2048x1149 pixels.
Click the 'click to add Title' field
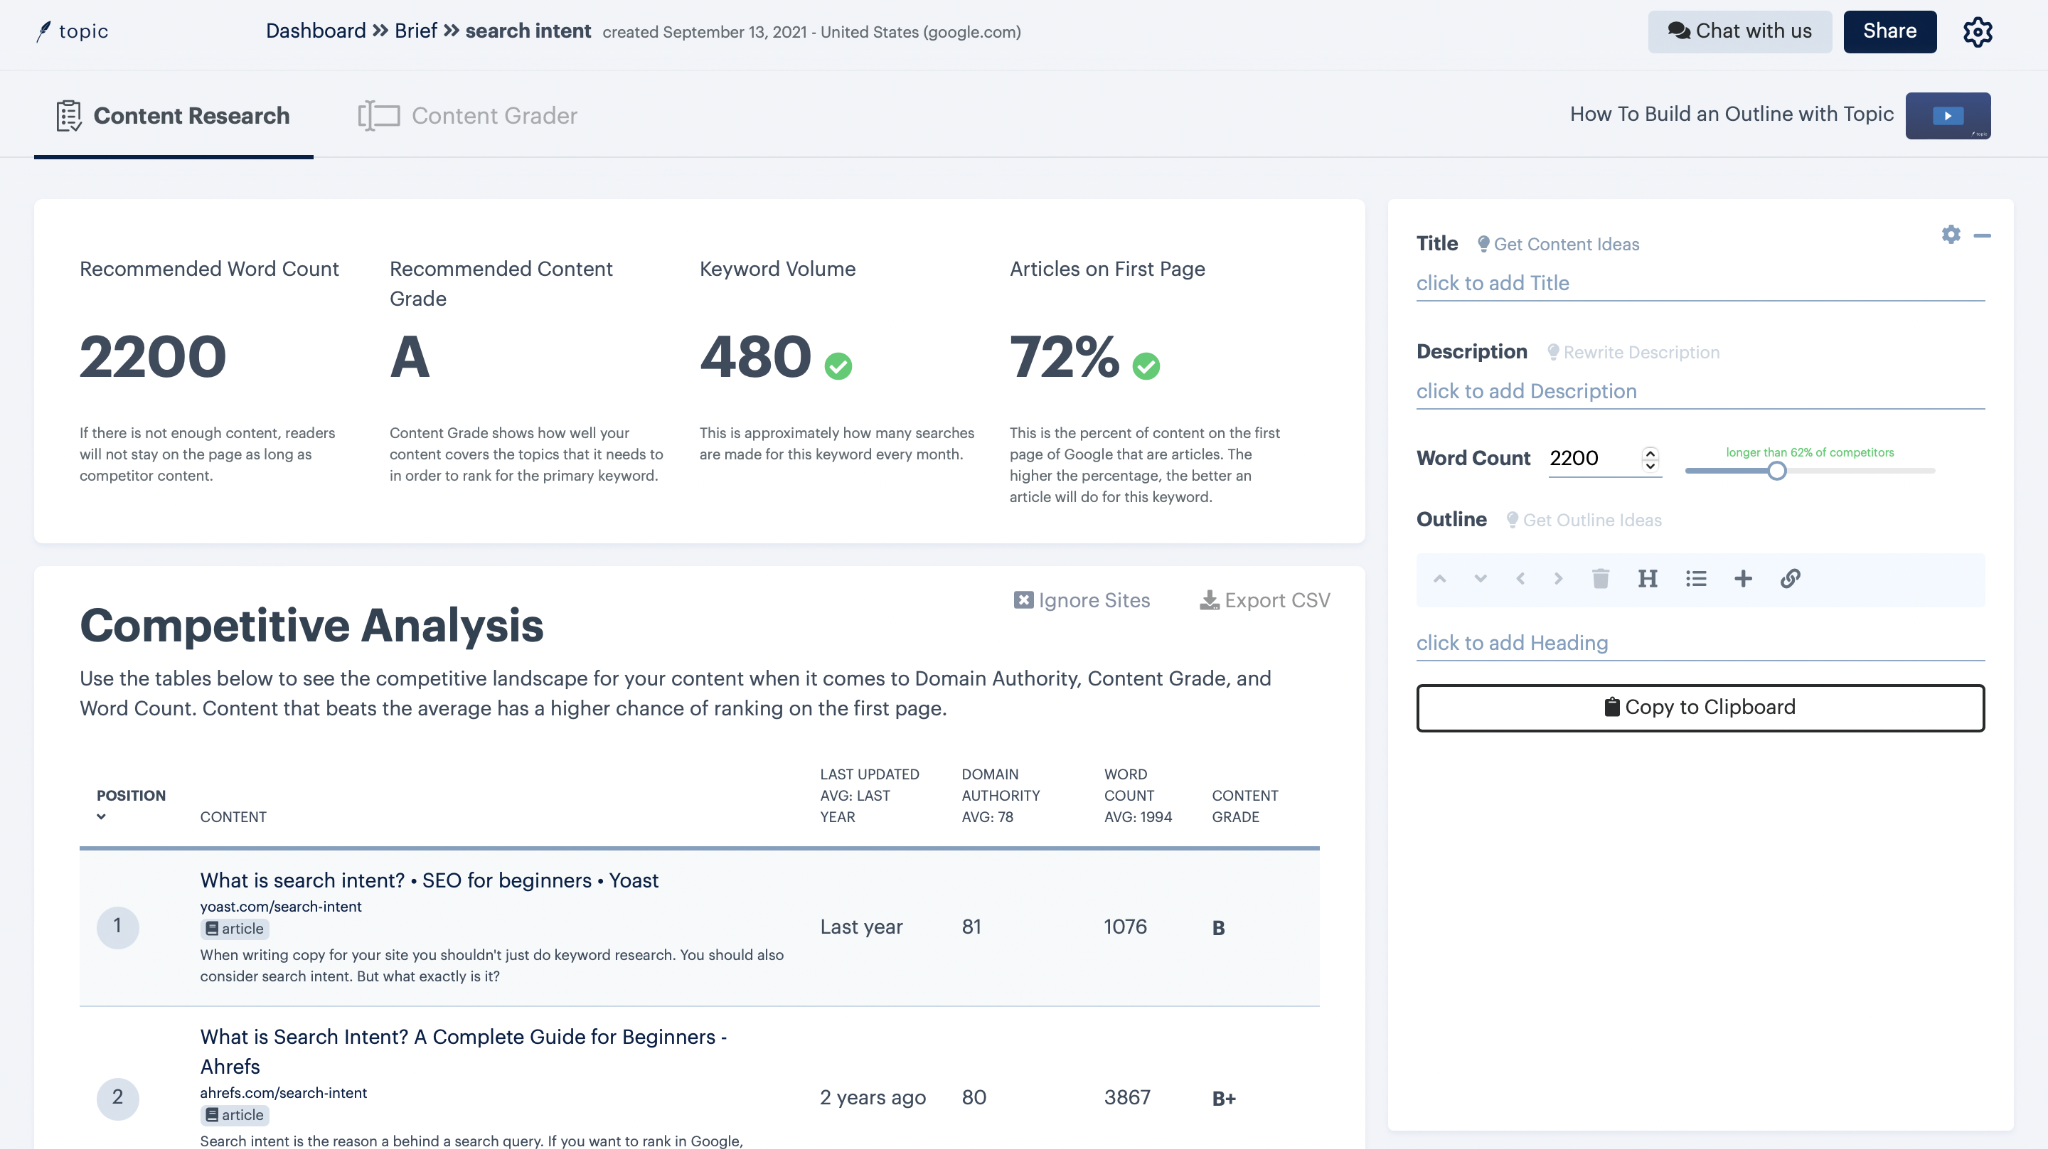click(1492, 283)
